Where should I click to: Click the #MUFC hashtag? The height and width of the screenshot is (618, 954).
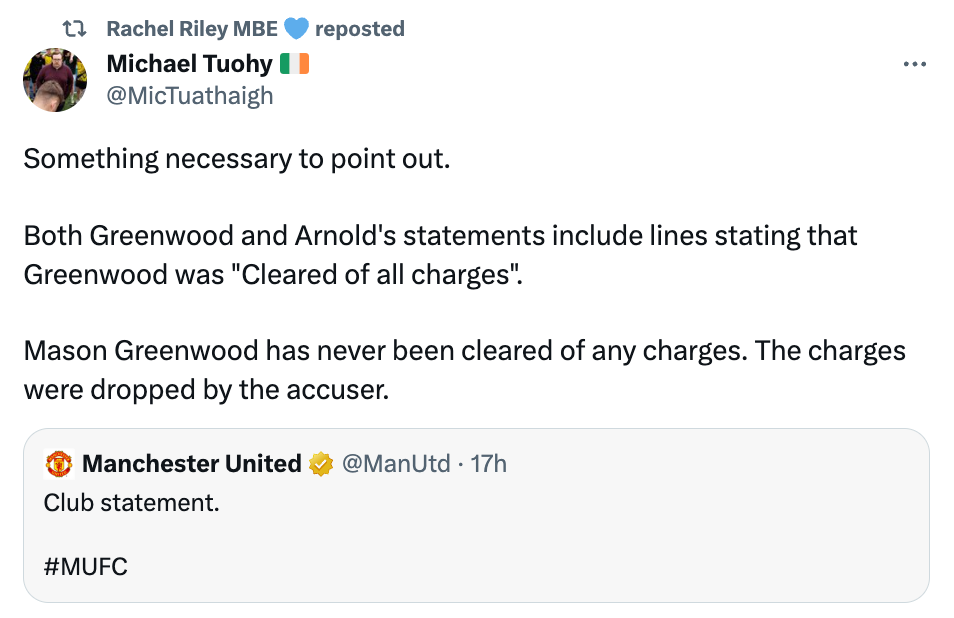click(x=86, y=566)
